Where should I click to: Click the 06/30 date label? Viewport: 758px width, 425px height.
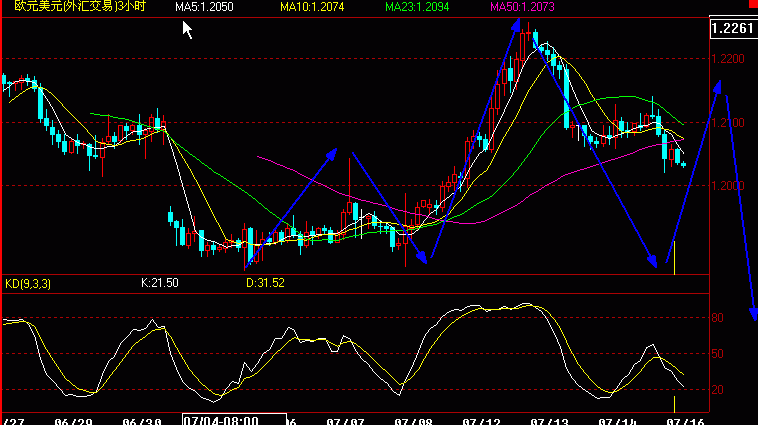pos(142,421)
